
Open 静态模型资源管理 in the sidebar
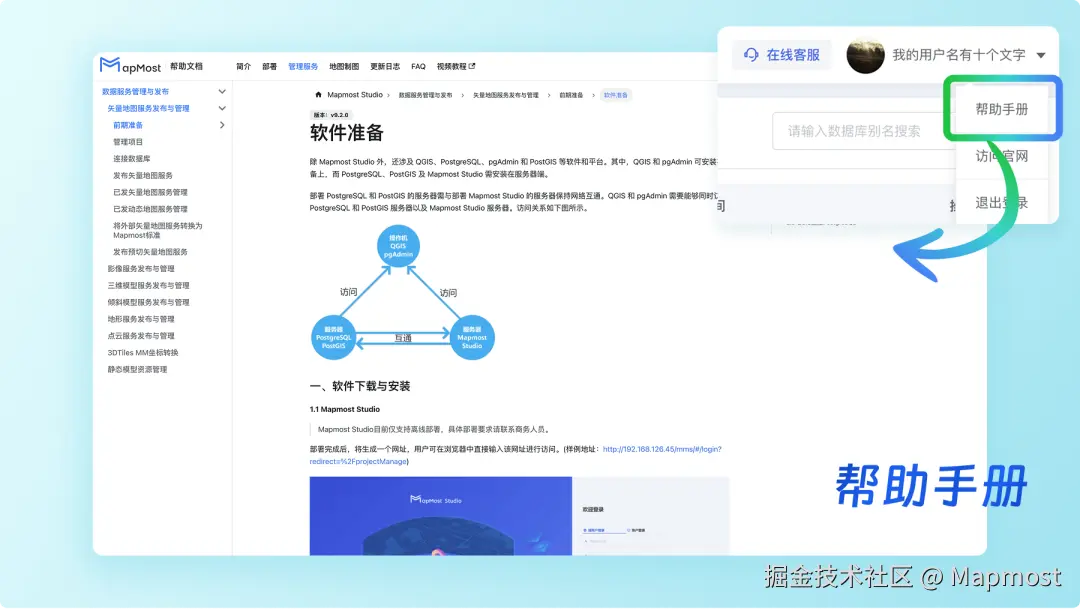137,370
